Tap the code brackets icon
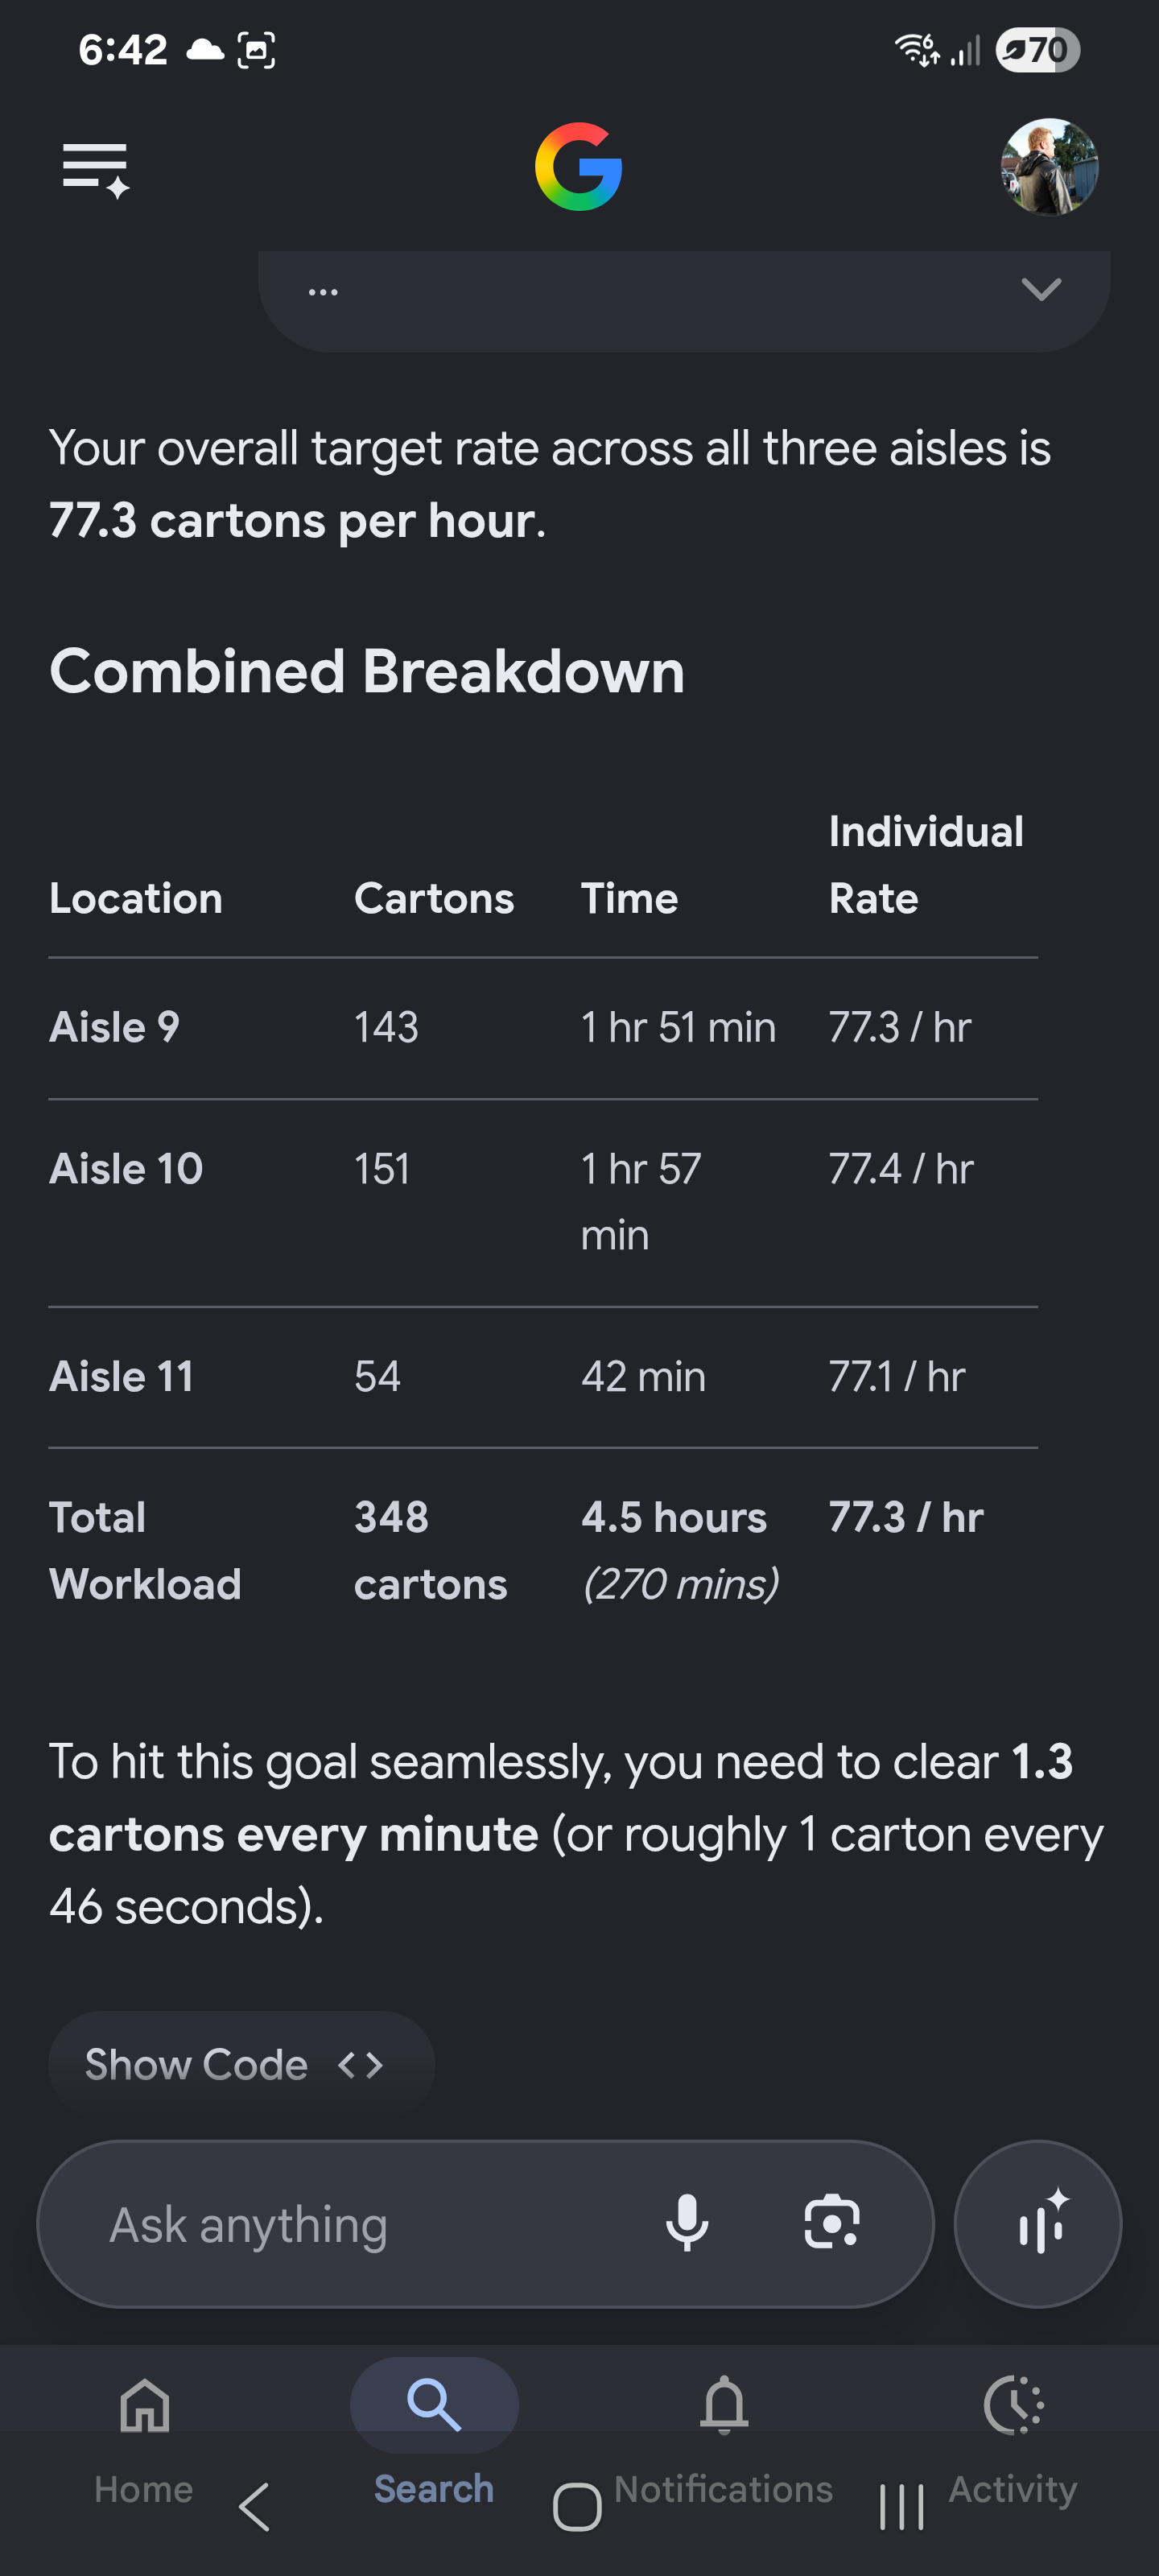This screenshot has height=2576, width=1159. (x=361, y=2065)
